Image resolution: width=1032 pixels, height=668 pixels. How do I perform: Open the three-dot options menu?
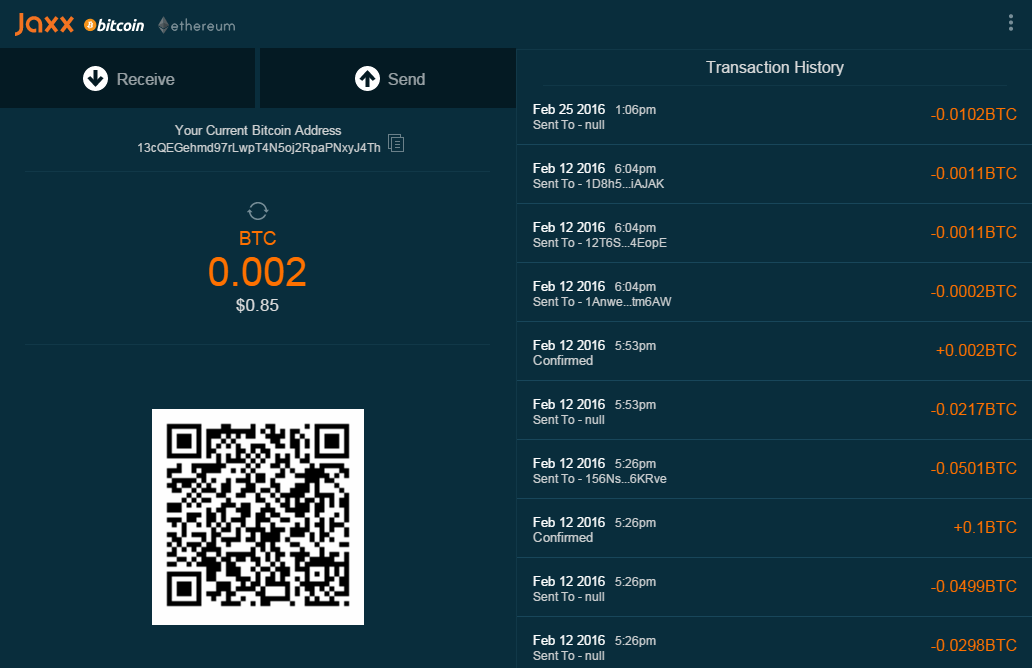tap(1010, 23)
